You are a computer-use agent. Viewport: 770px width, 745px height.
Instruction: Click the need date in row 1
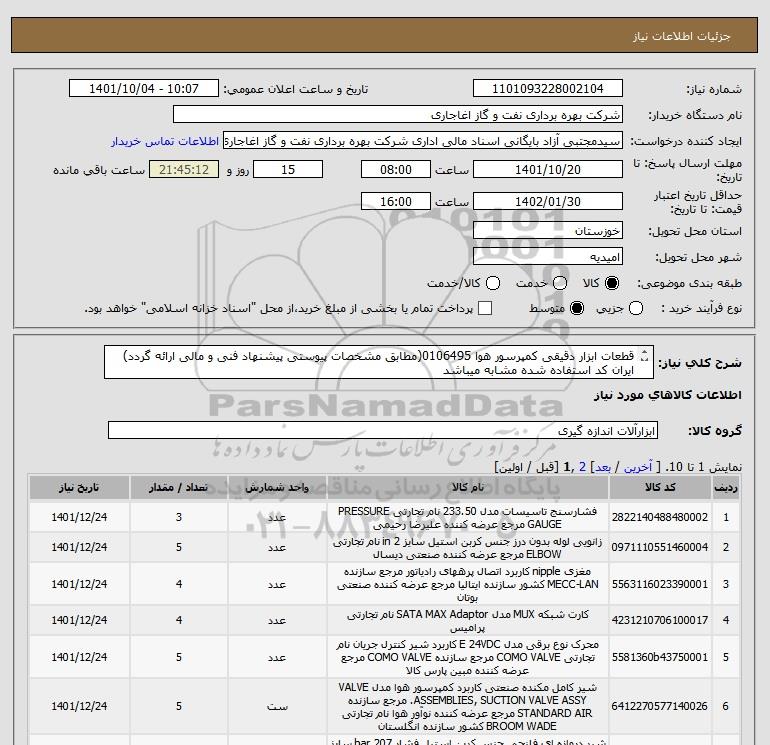79,517
